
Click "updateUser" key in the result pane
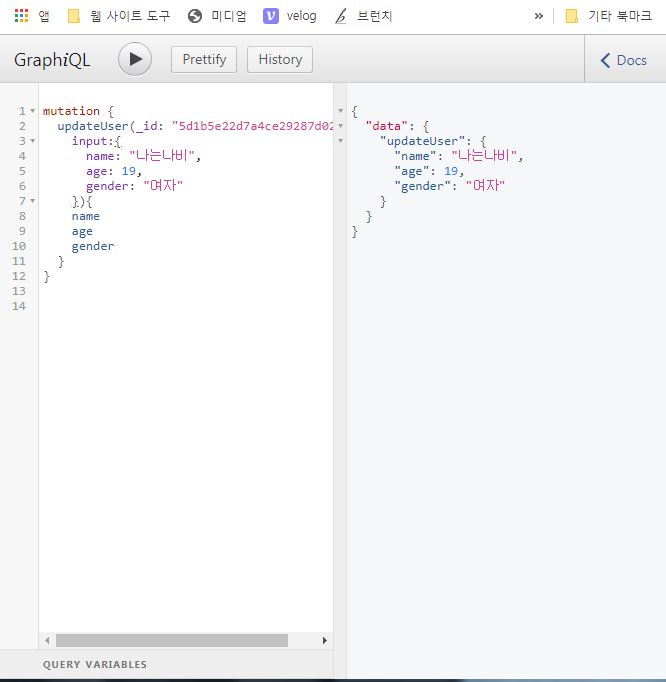click(x=422, y=141)
